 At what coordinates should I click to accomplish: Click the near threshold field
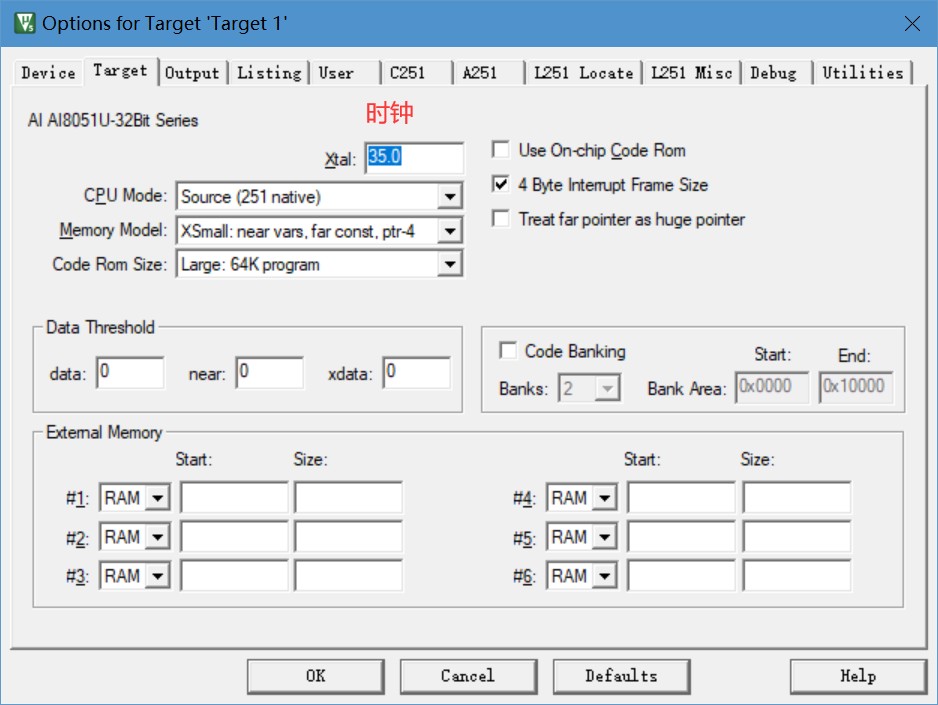click(269, 373)
